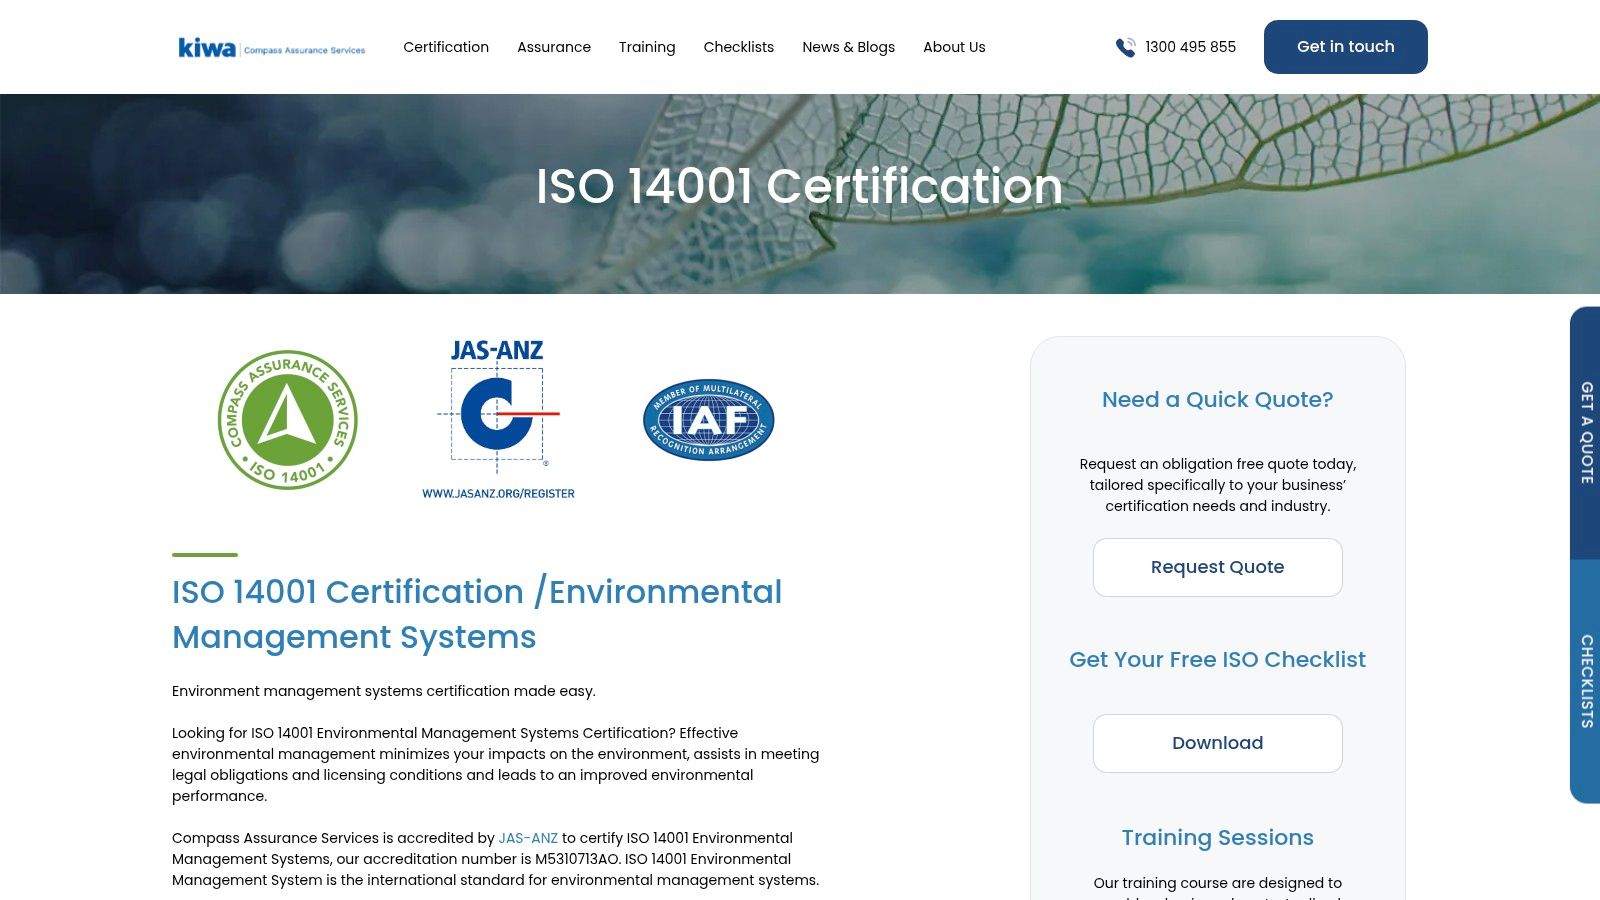Click the Kiwa Compass Assurance logo
The height and width of the screenshot is (900, 1600).
tap(272, 48)
